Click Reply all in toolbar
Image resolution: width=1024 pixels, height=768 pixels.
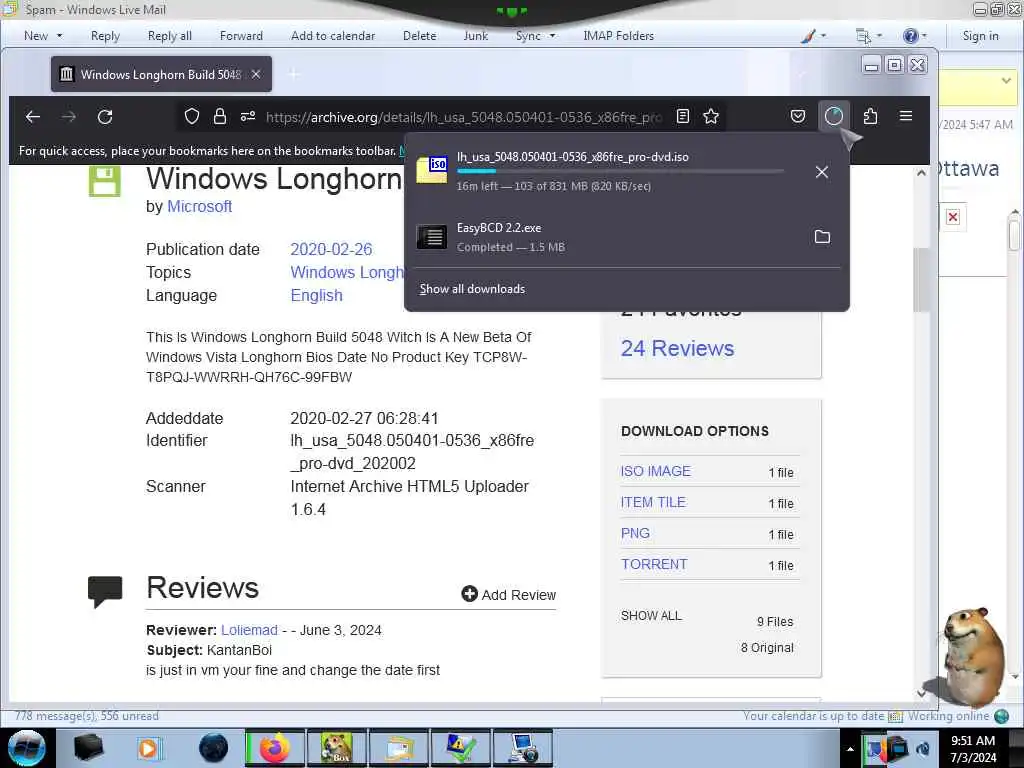[x=170, y=36]
